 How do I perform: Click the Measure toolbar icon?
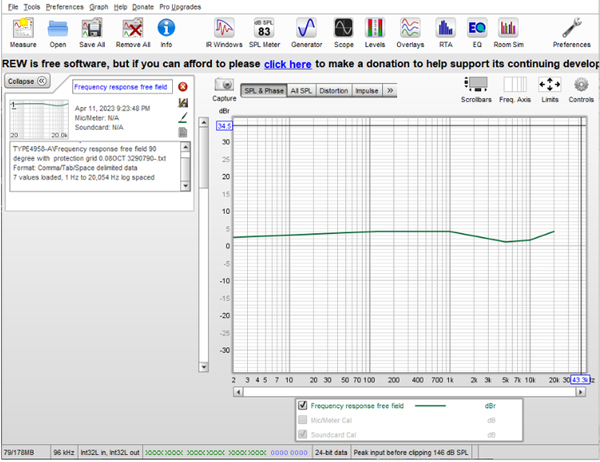(22, 28)
